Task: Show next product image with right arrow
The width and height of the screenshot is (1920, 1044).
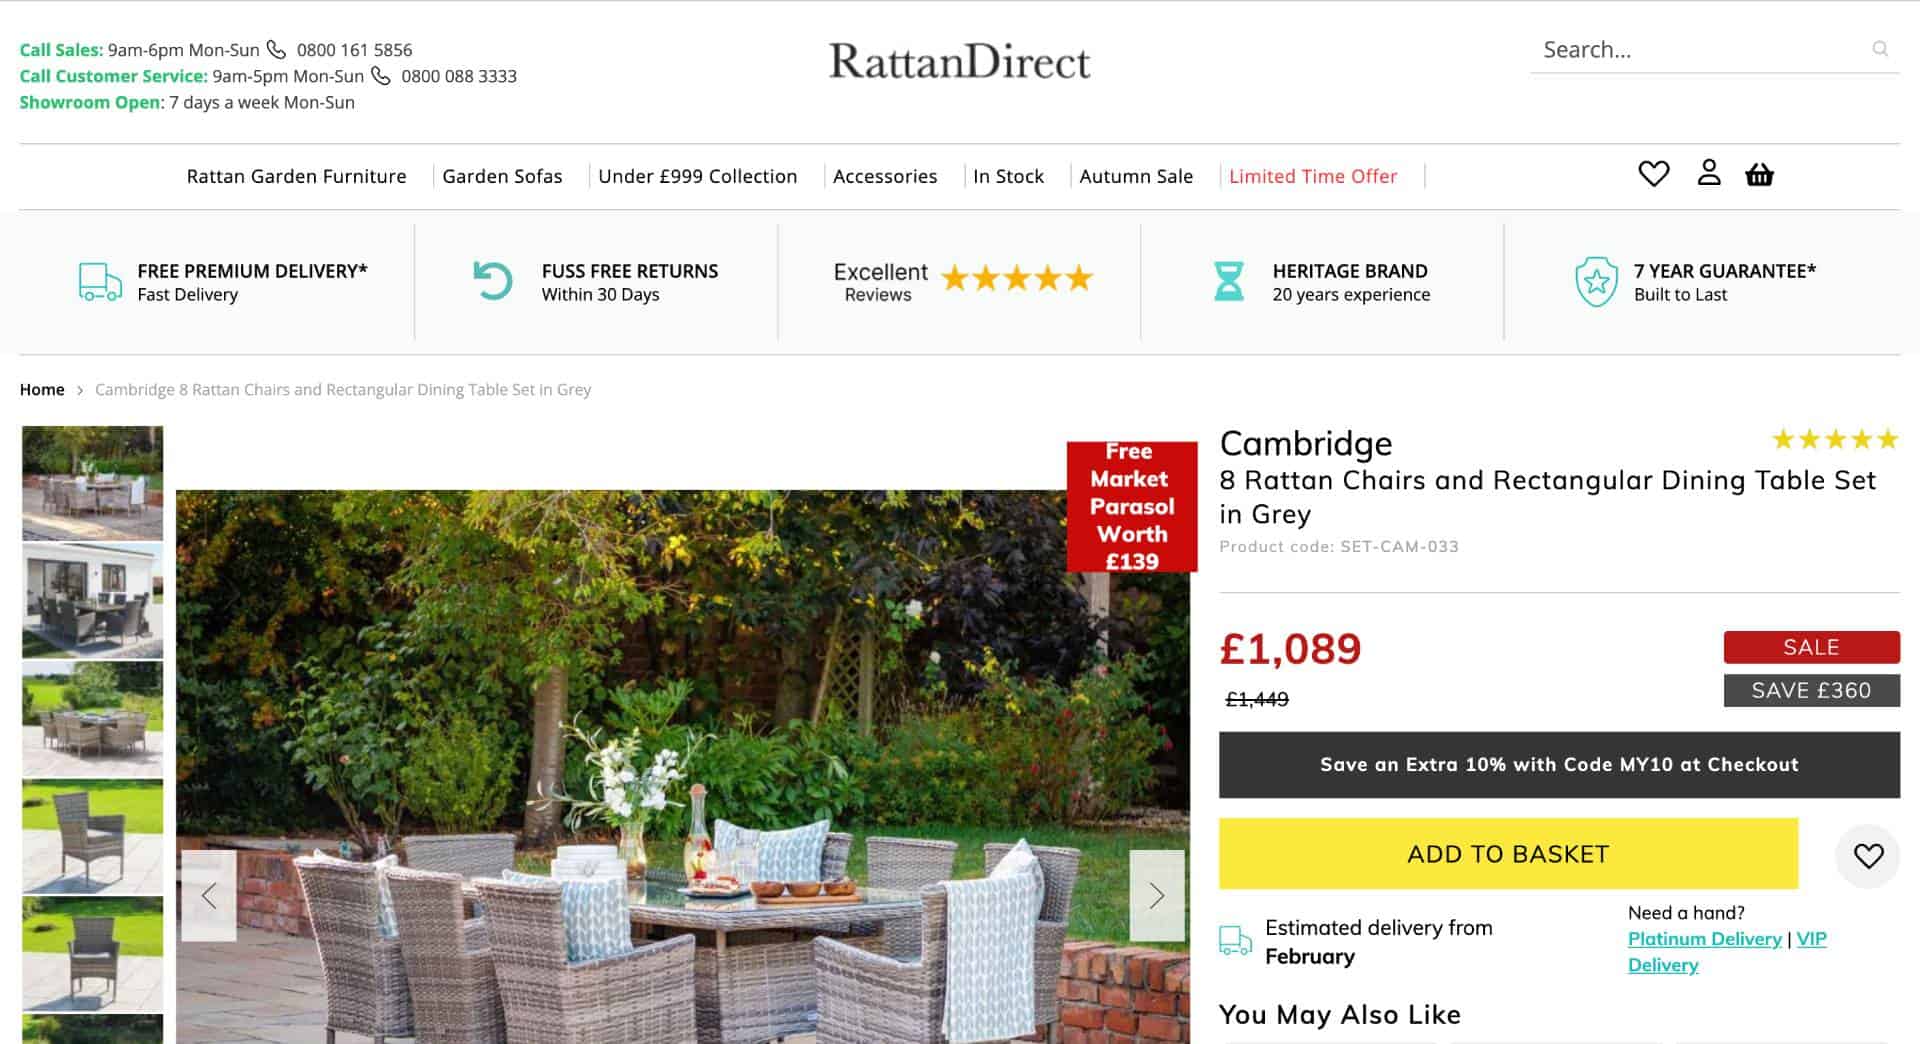Action: [1157, 895]
